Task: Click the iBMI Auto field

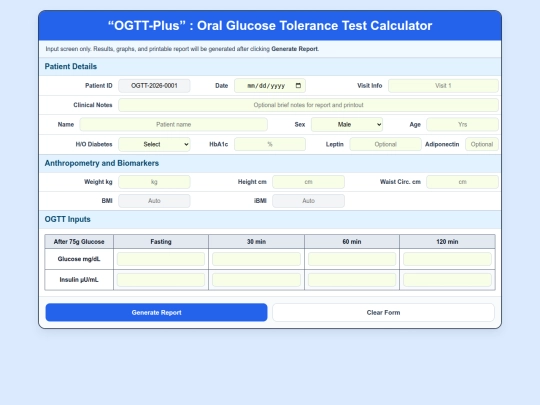Action: point(308,201)
